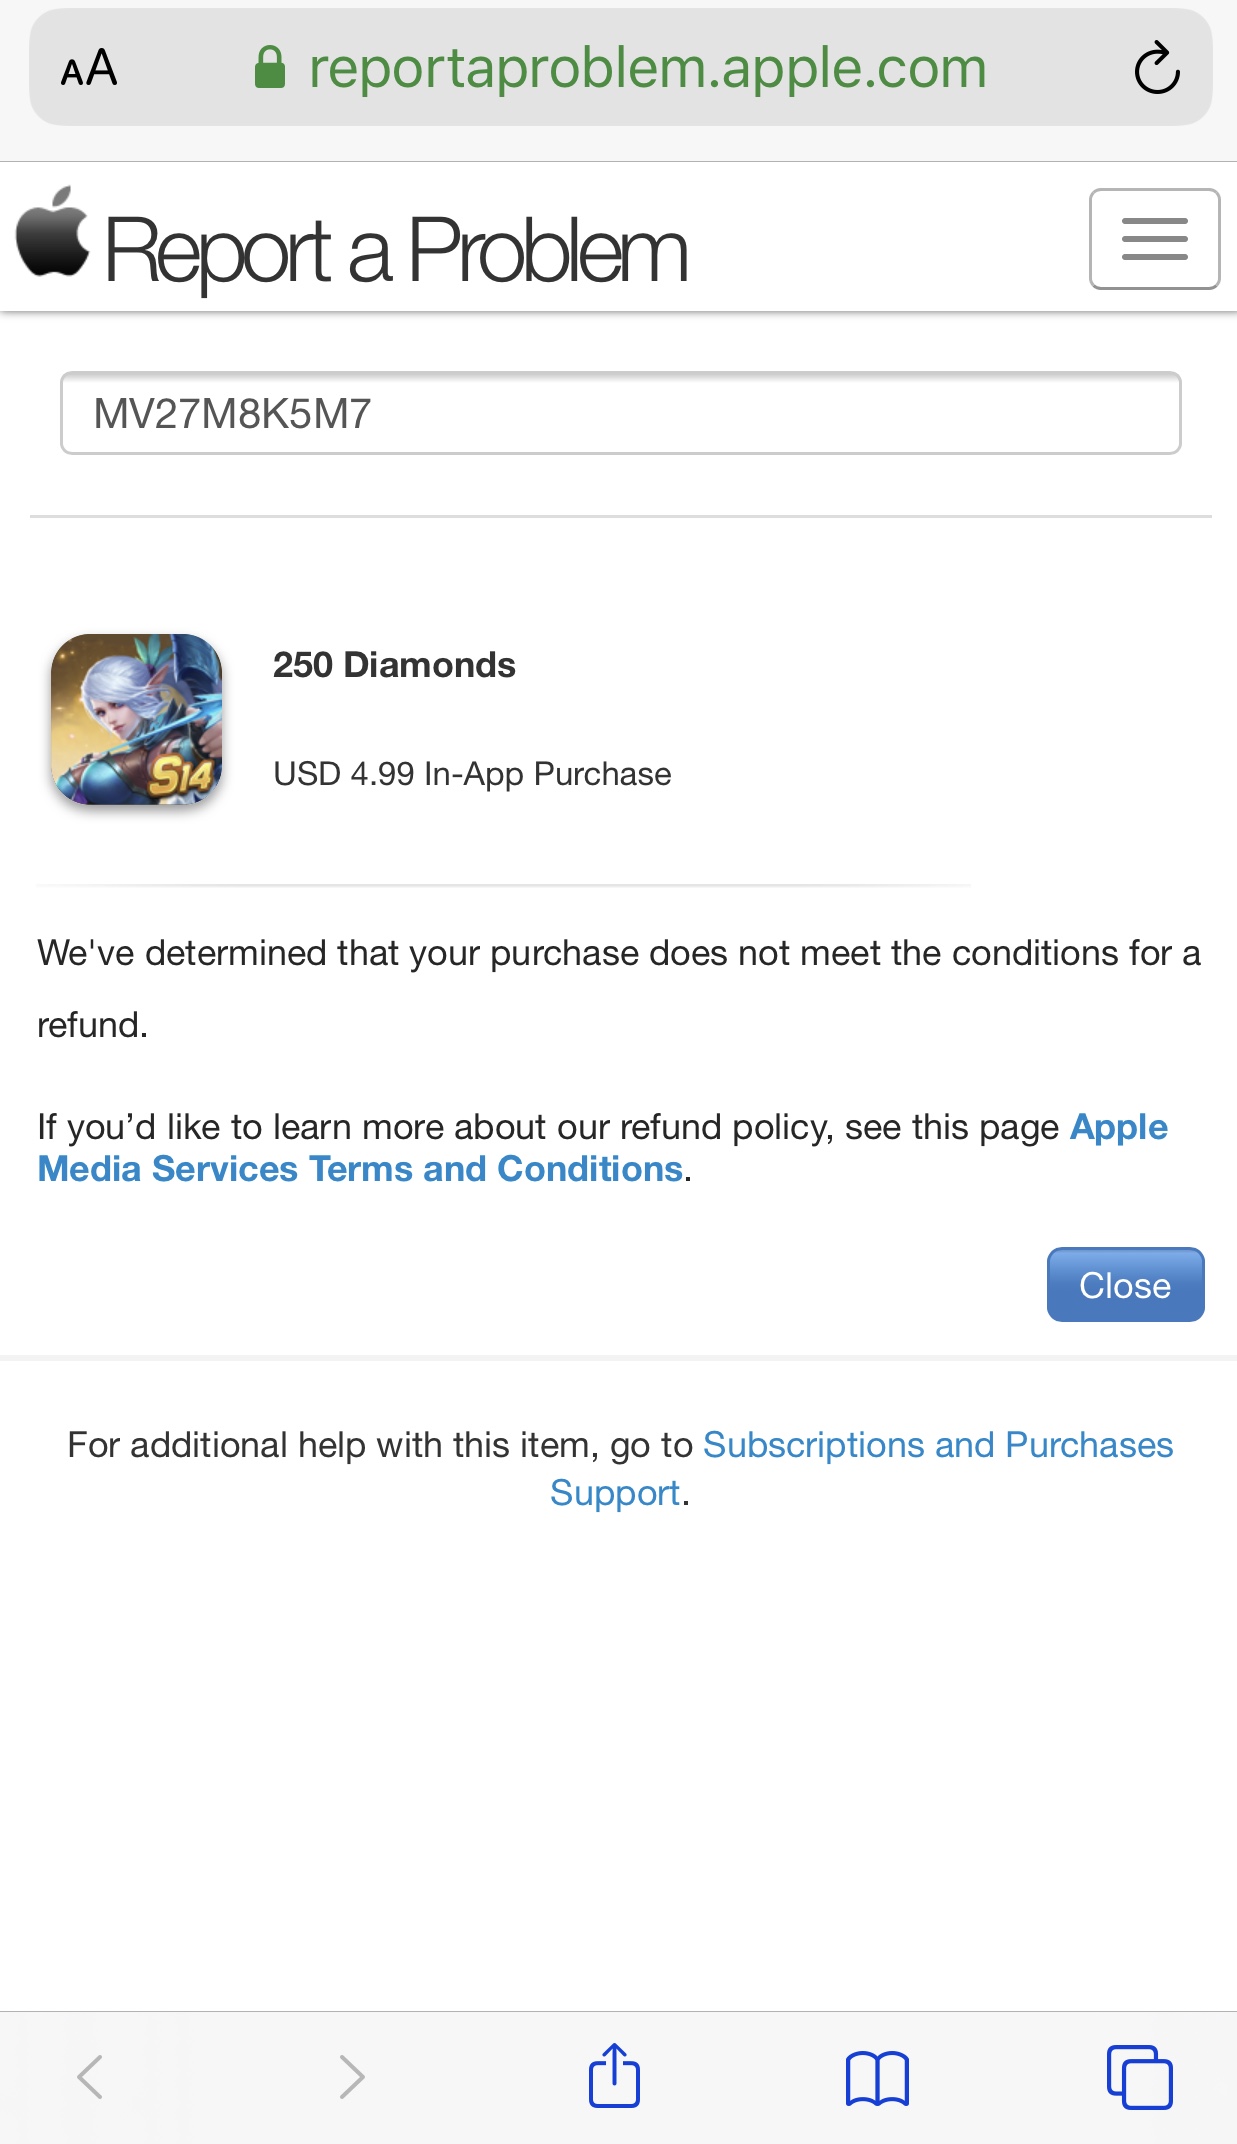Viewport: 1237px width, 2144px height.
Task: Open Safari bookmarks book icon
Action: click(877, 2077)
